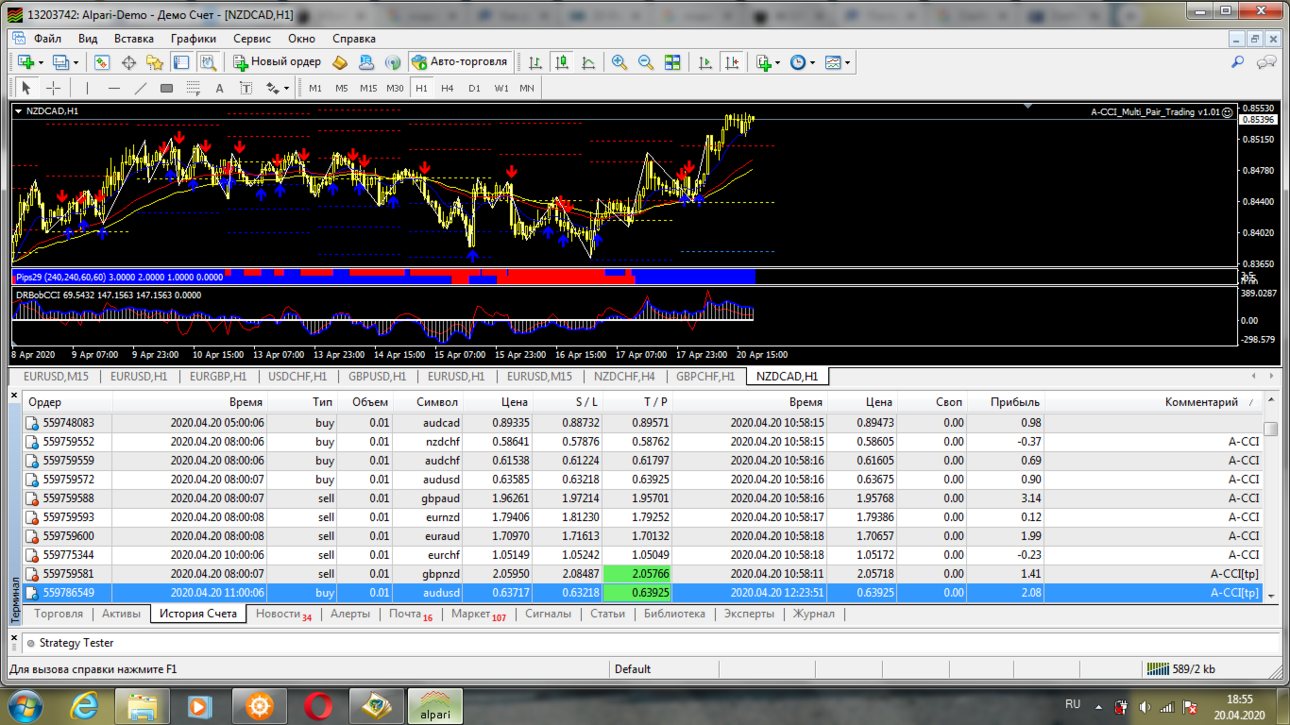Toggle the Terminal panel toolbar icon

(181, 62)
